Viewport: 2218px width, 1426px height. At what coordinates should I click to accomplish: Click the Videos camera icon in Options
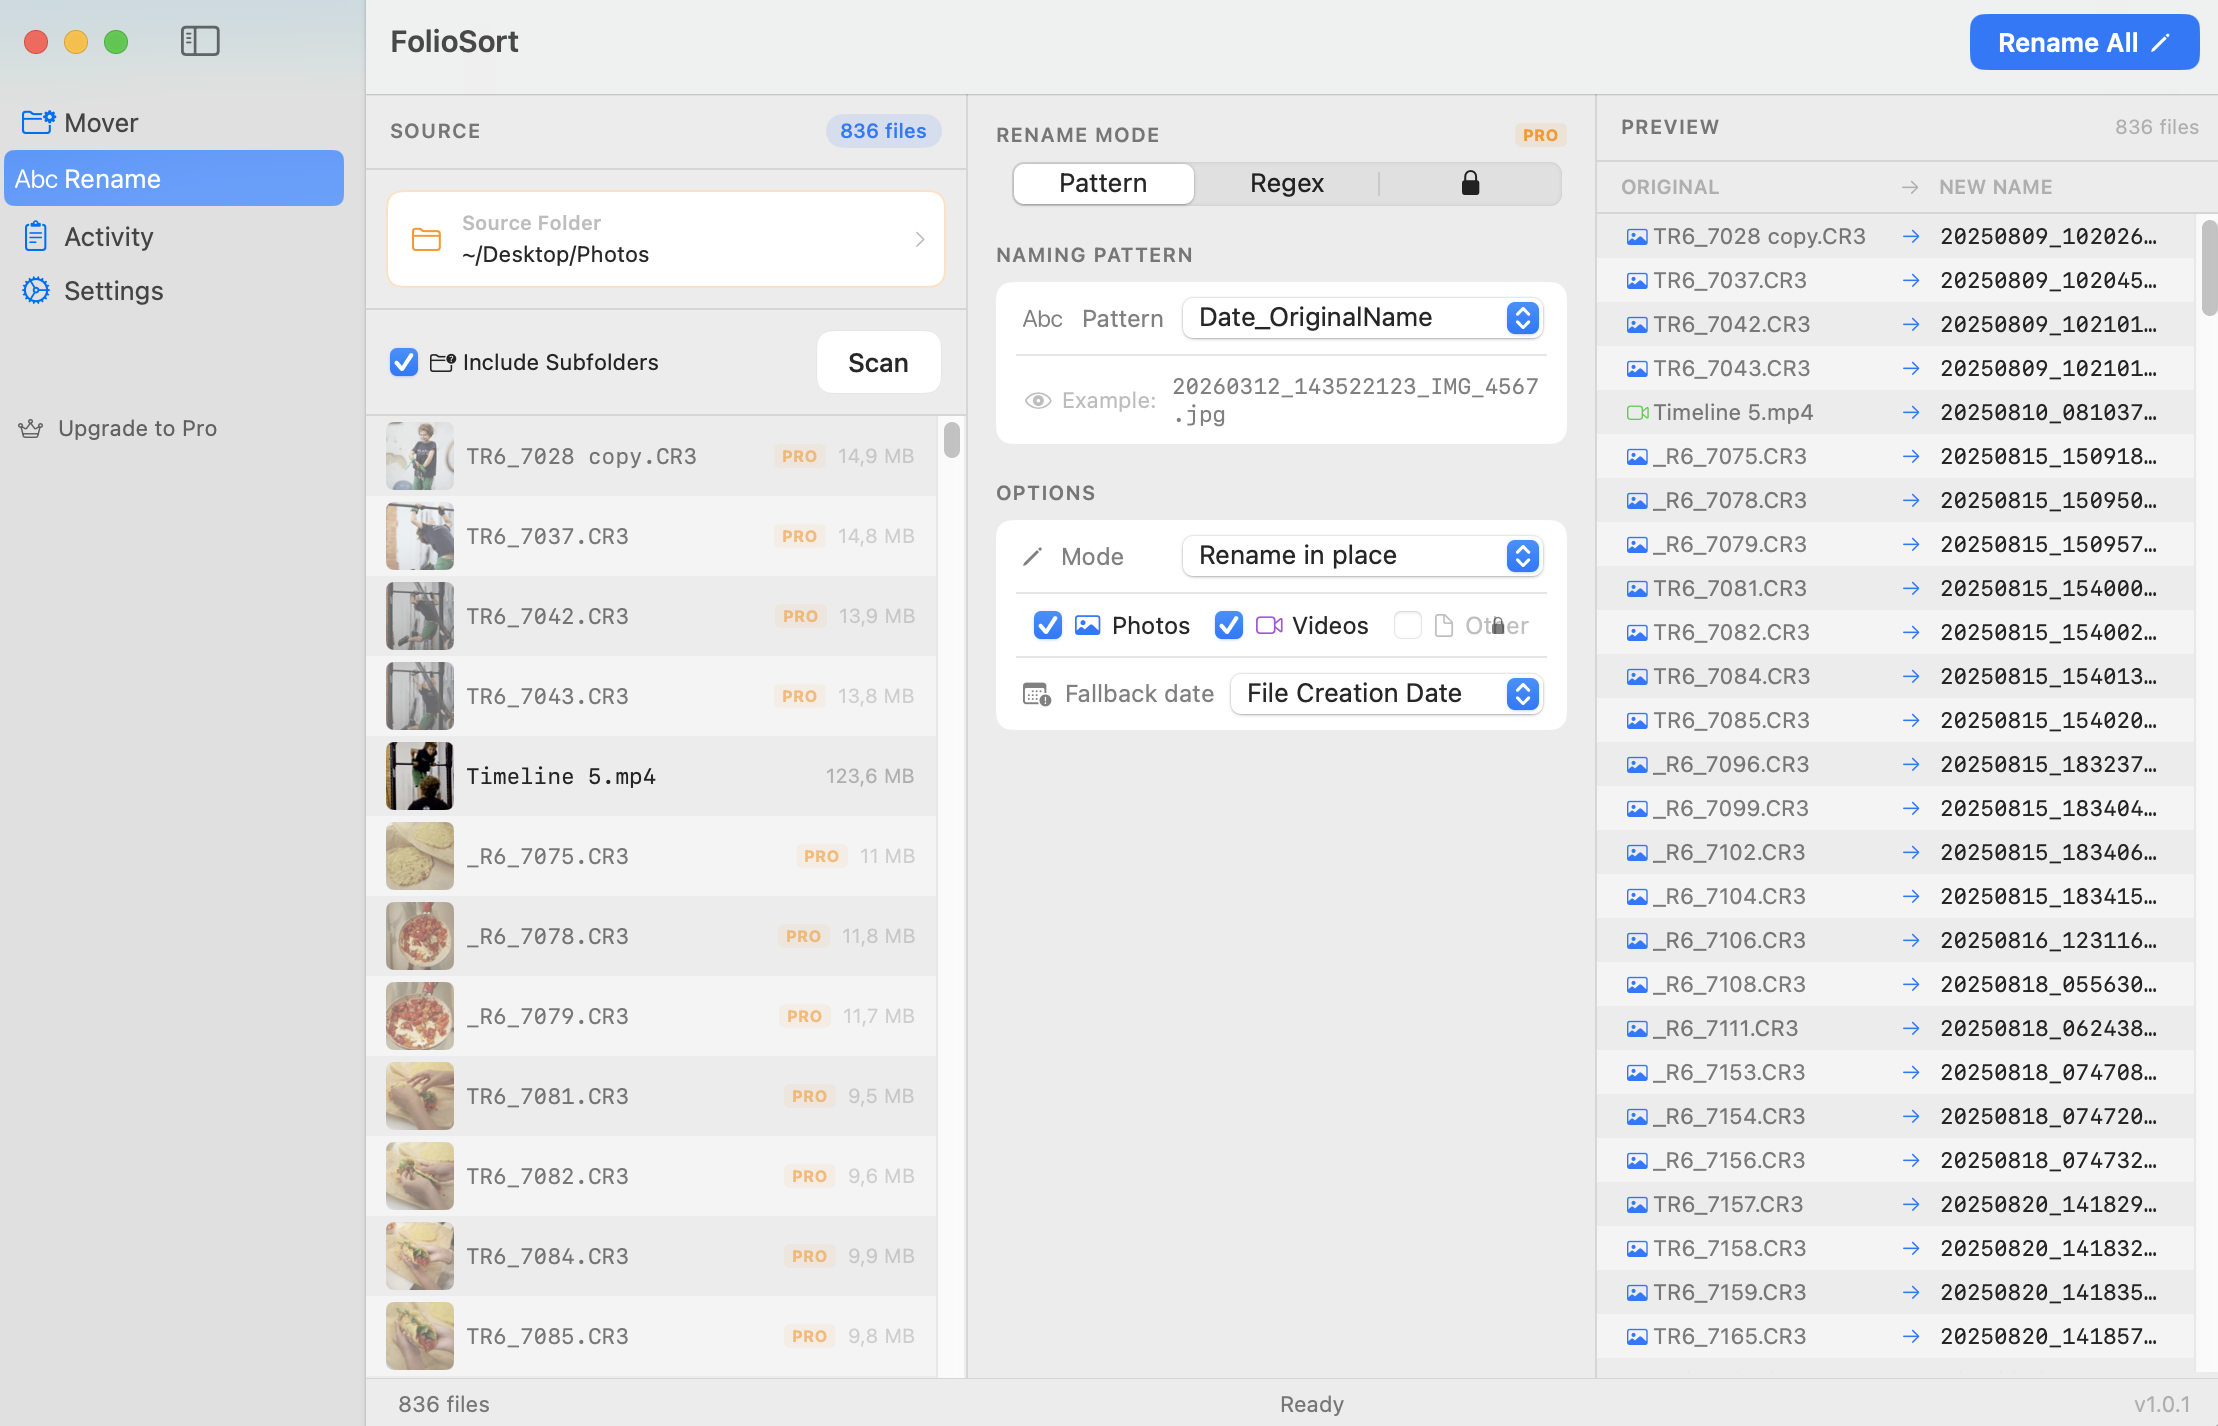tap(1269, 625)
